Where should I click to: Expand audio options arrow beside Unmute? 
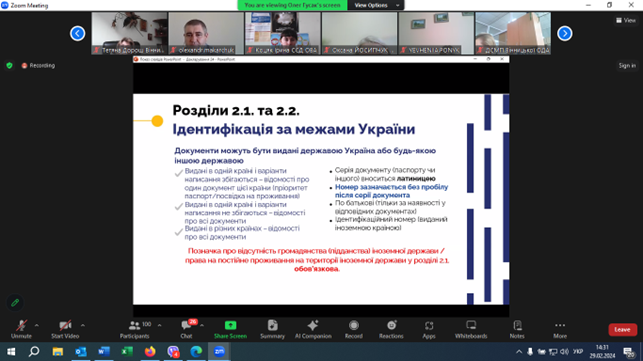(37, 325)
